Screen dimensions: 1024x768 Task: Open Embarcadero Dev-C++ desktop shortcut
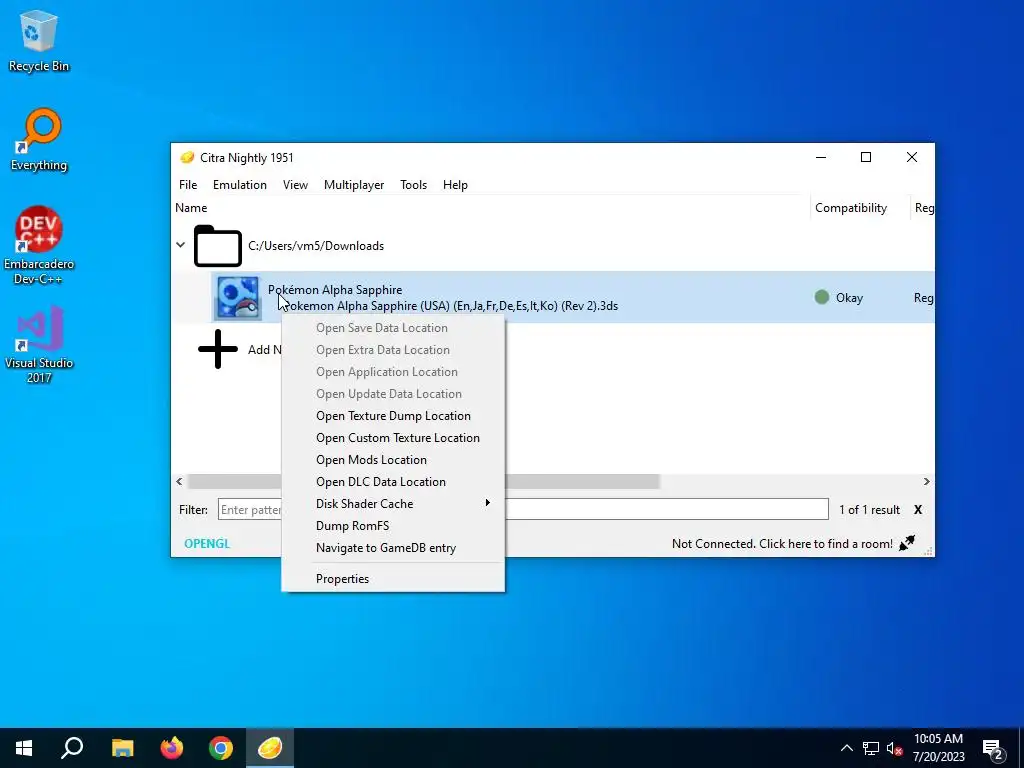[x=39, y=245]
